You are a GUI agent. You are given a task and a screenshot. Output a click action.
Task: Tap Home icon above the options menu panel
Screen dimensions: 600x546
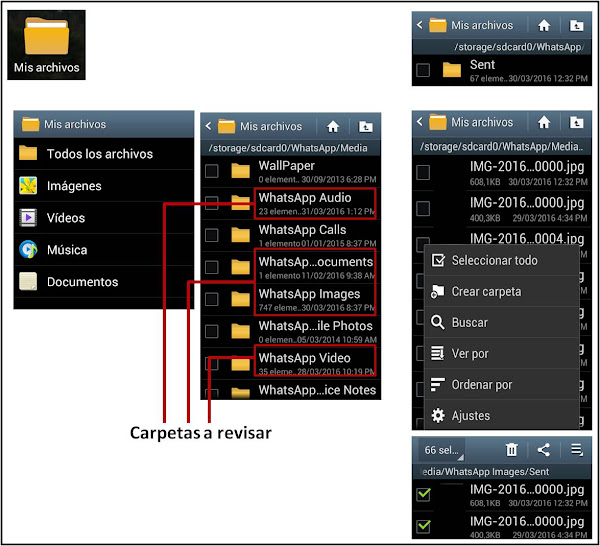[x=544, y=122]
